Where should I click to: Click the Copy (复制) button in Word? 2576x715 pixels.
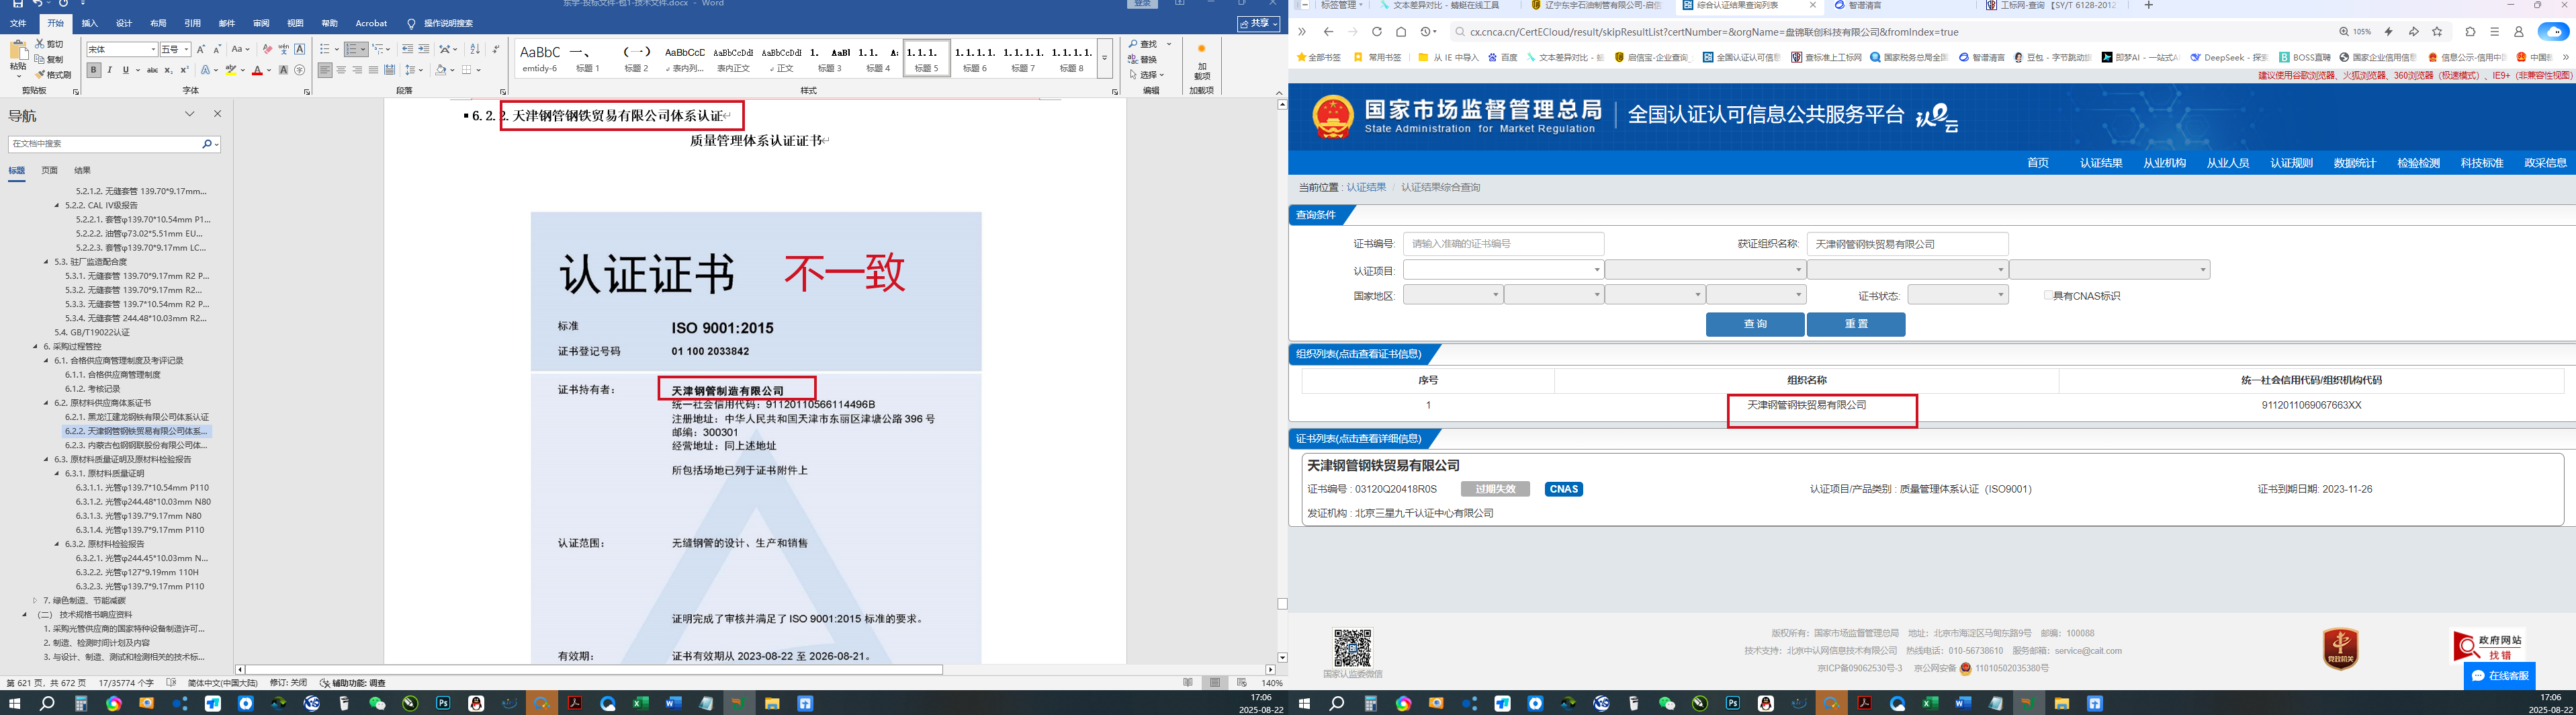click(x=50, y=59)
